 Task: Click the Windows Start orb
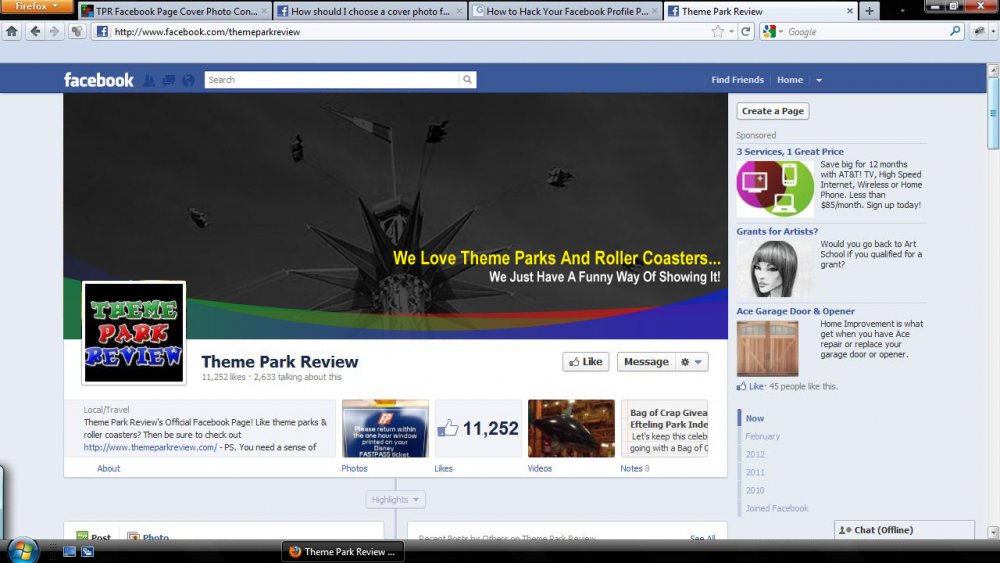tap(23, 550)
